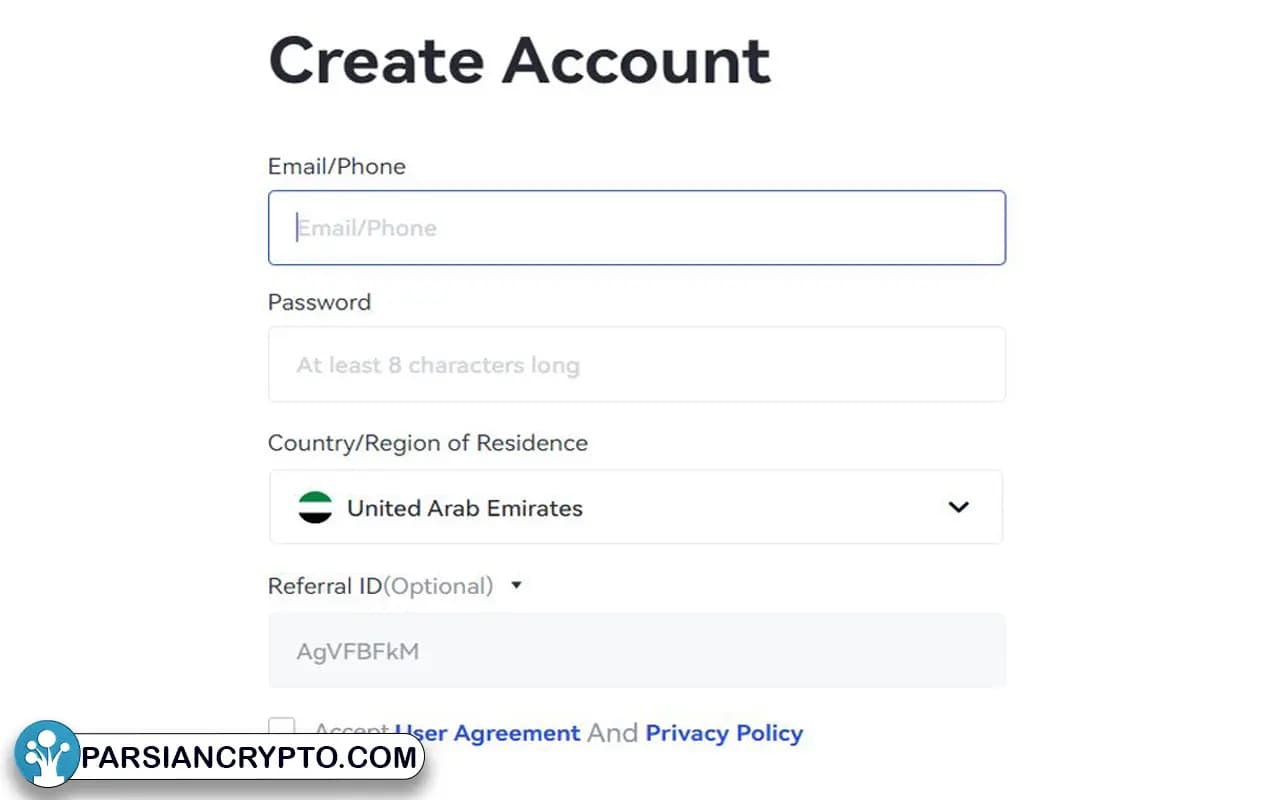Click the Country/Region of Residence label

click(427, 443)
